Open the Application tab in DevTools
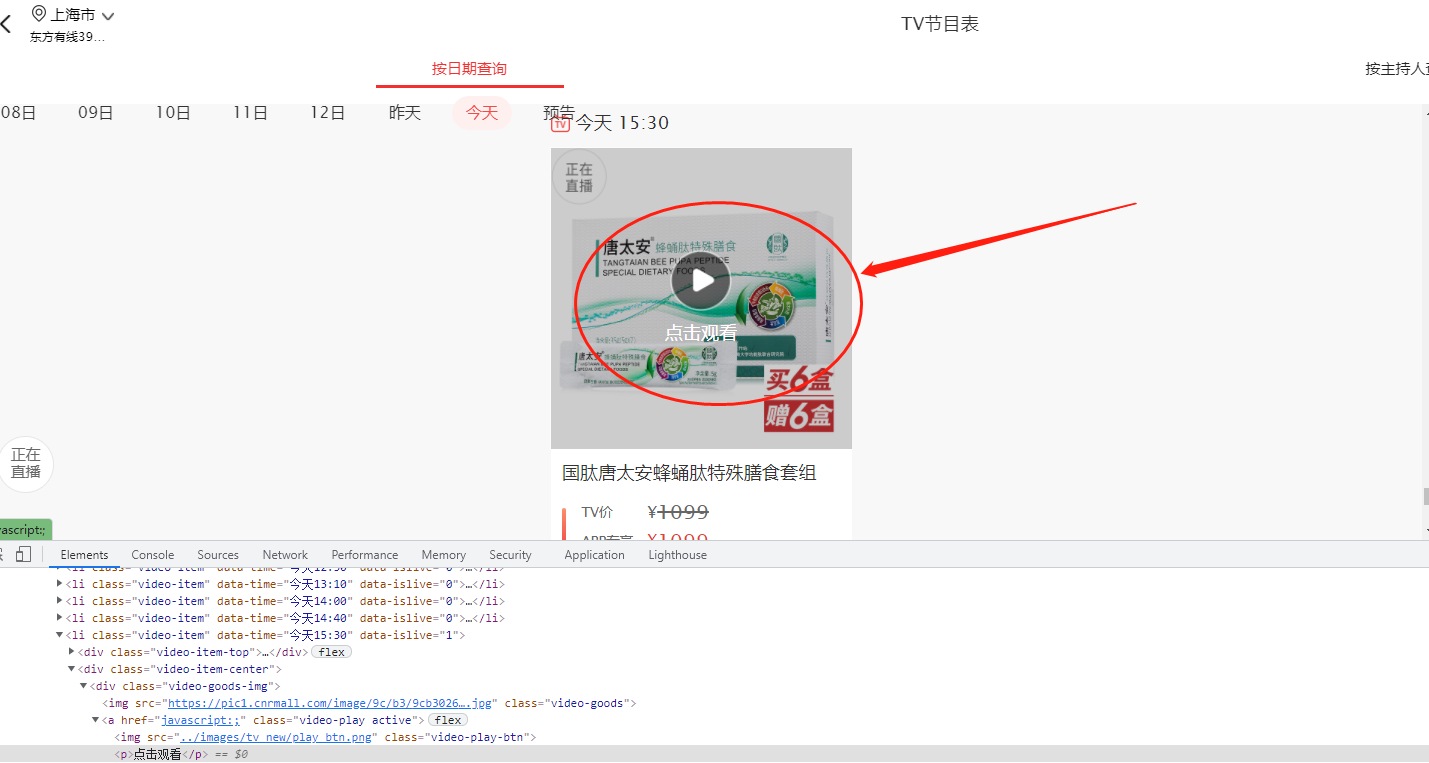Image resolution: width=1429 pixels, height=763 pixels. click(x=594, y=555)
